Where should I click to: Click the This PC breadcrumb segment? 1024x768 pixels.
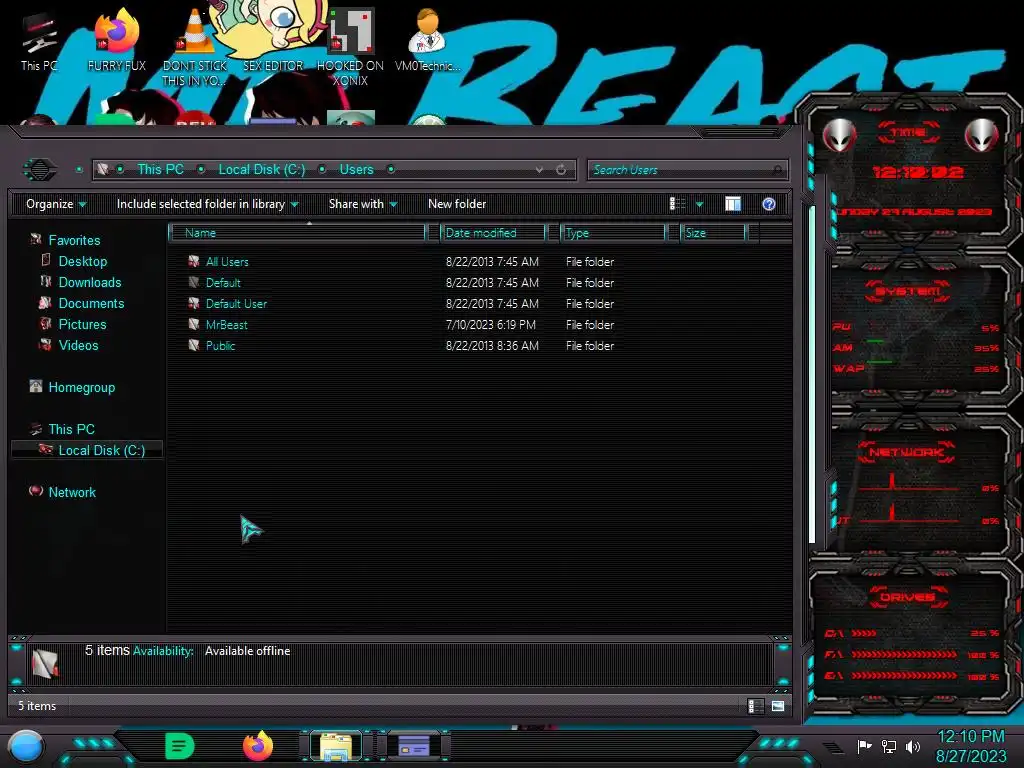160,170
